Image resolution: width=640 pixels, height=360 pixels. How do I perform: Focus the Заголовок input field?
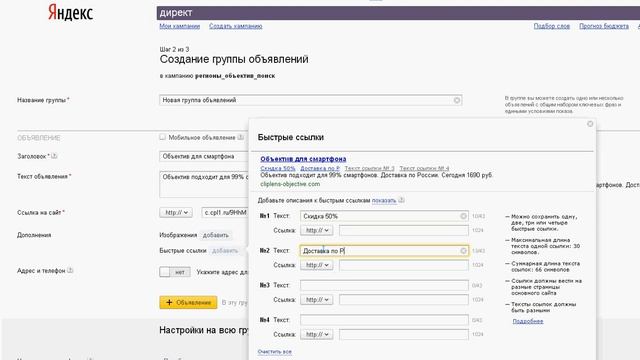(204, 156)
